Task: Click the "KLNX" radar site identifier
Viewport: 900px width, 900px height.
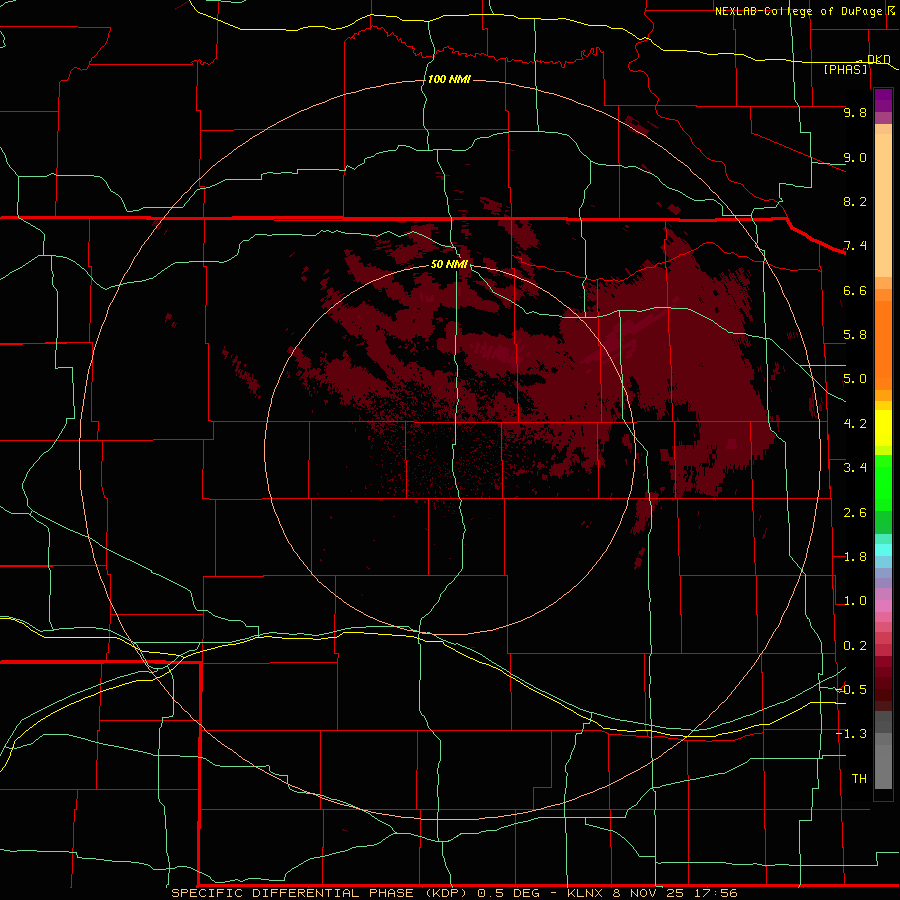Action: tap(585, 893)
